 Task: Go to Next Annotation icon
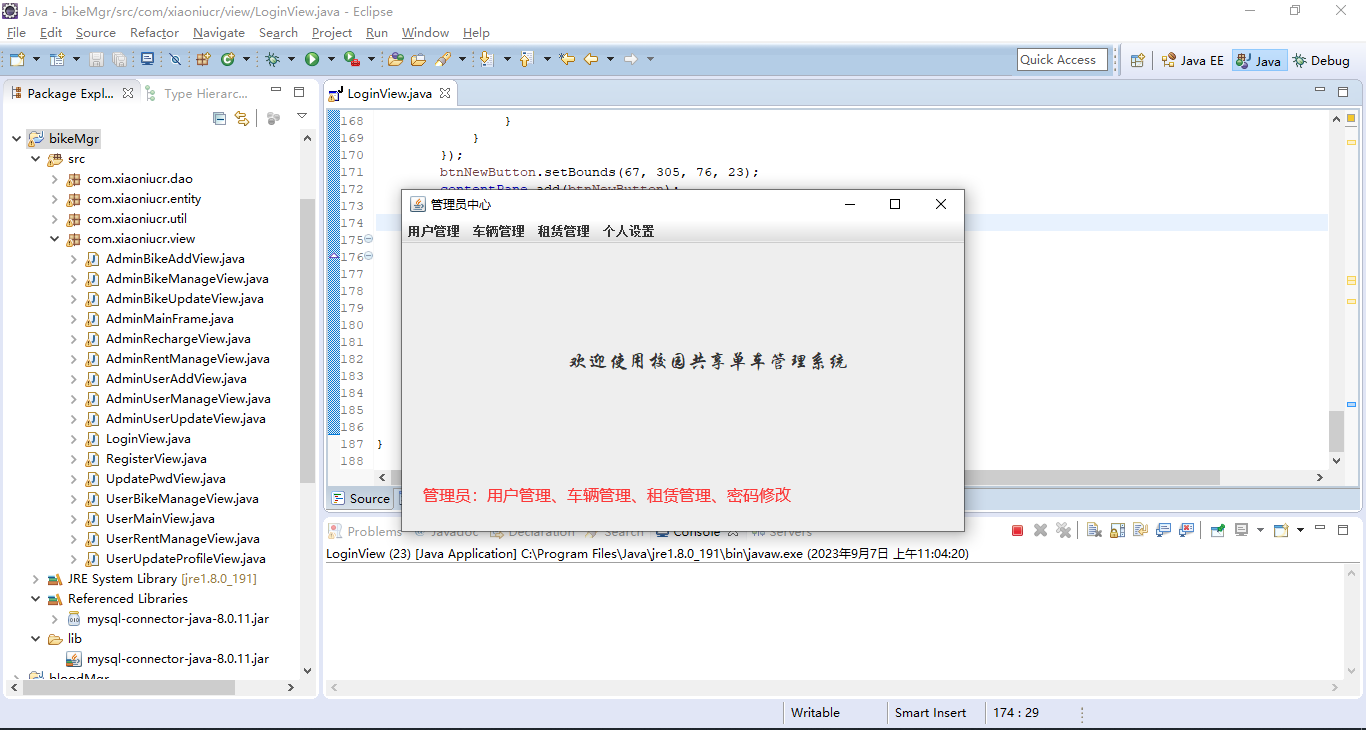[486, 59]
